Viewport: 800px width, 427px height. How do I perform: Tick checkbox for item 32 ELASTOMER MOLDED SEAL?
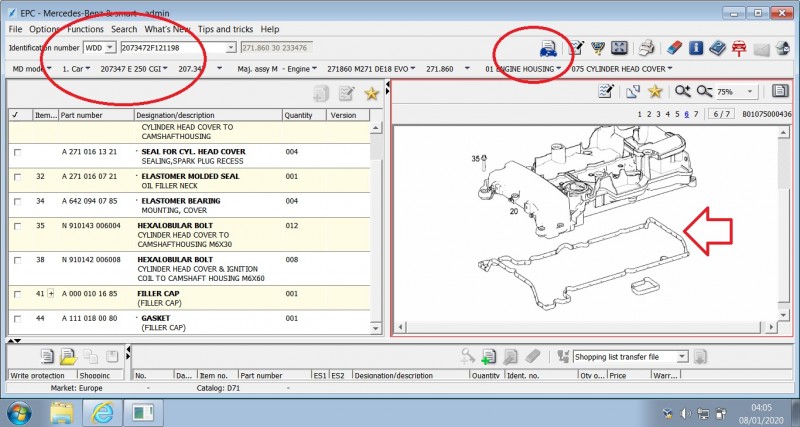tap(17, 177)
